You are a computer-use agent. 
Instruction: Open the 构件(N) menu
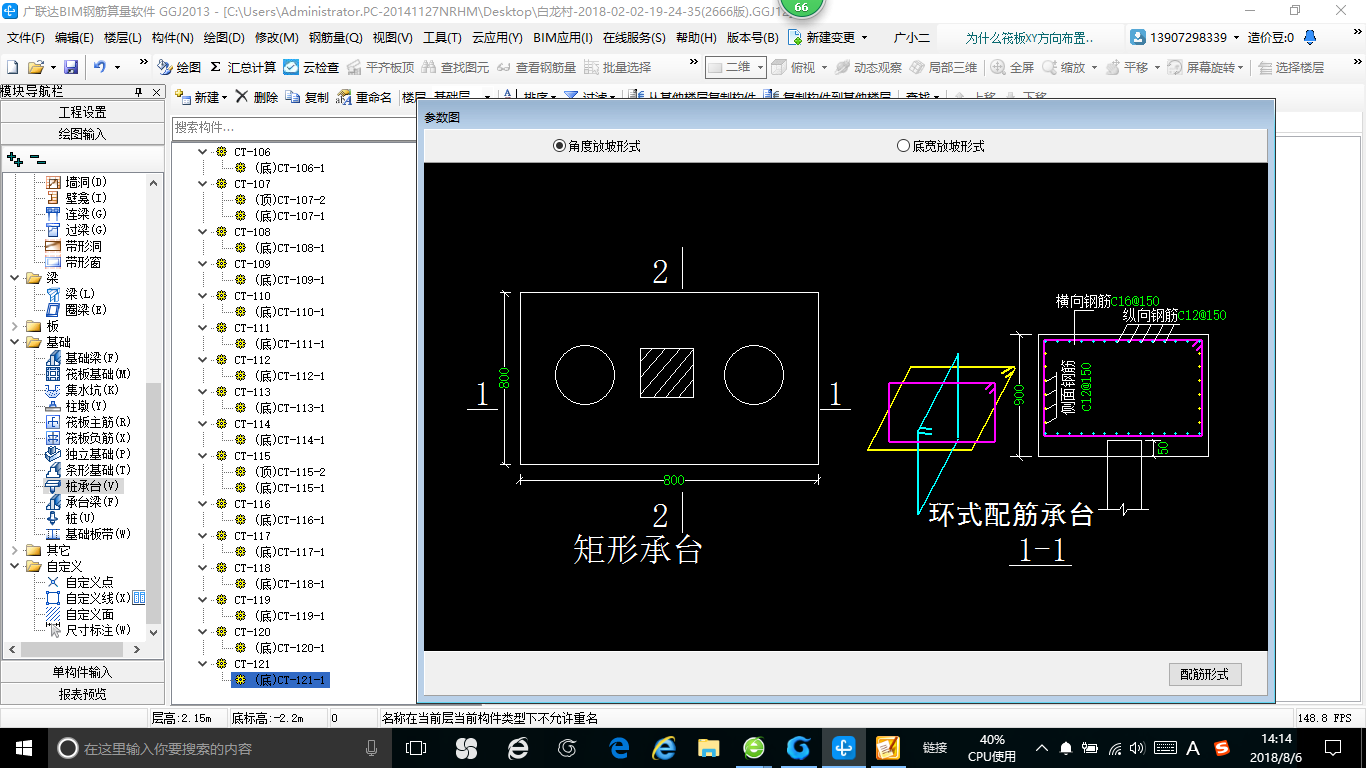pyautogui.click(x=172, y=38)
